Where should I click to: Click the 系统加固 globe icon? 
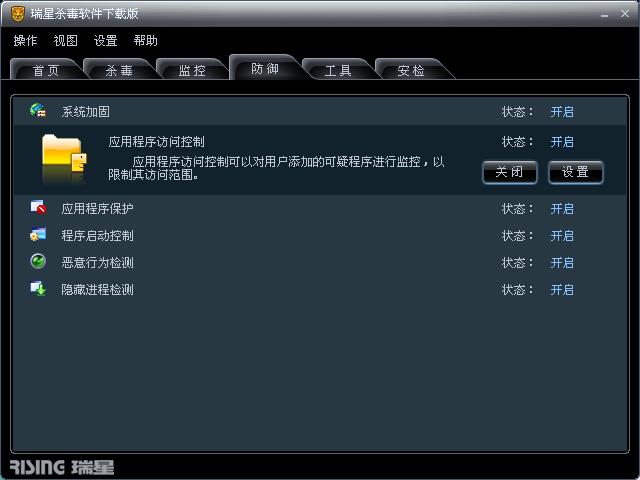pyautogui.click(x=38, y=111)
